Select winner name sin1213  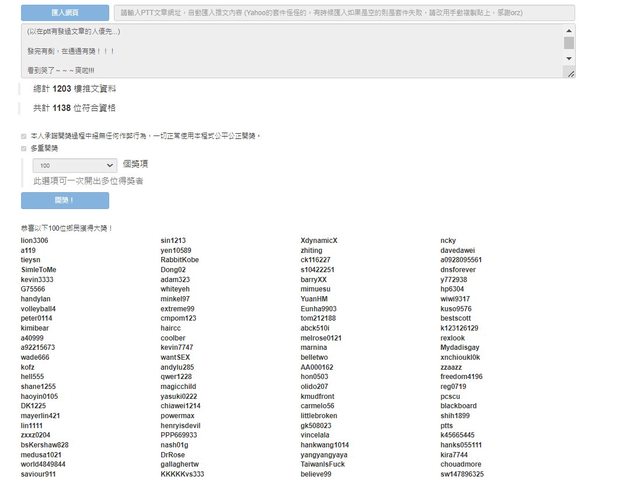pos(173,241)
